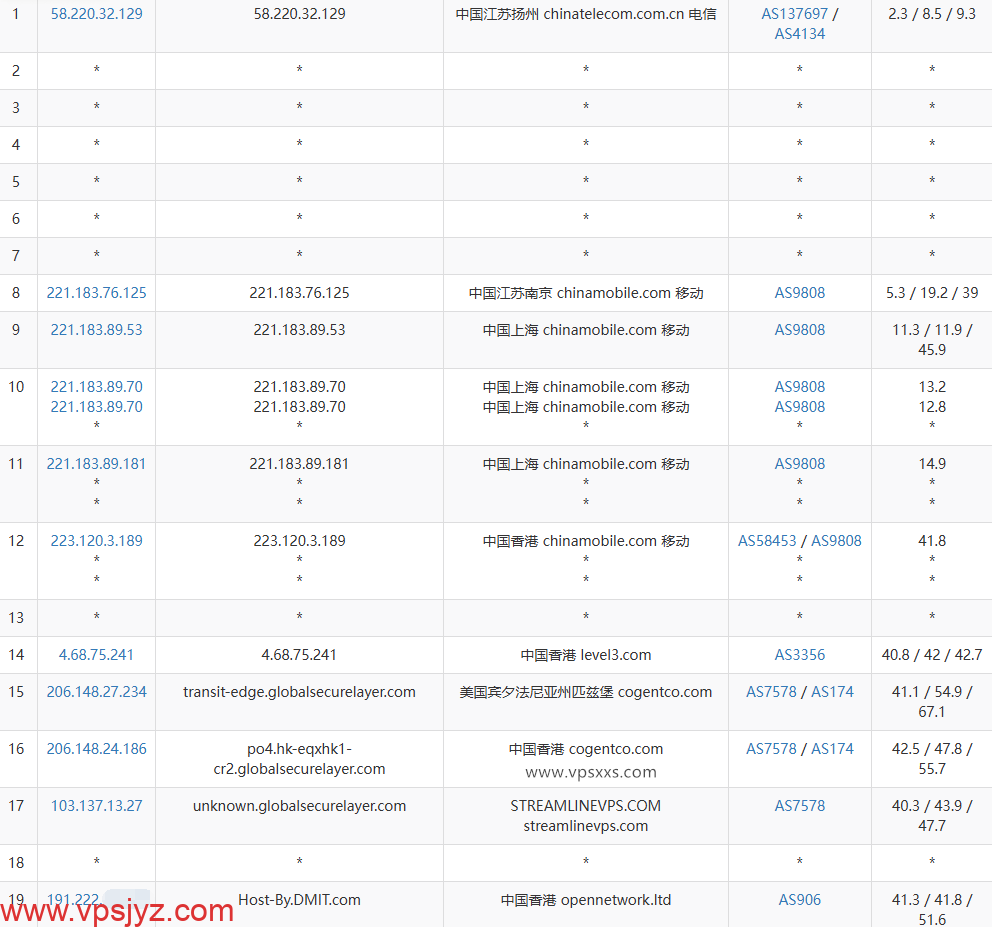The width and height of the screenshot is (992, 927).
Task: Open IP link 221.183.89.181 in hop 11
Action: point(97,464)
